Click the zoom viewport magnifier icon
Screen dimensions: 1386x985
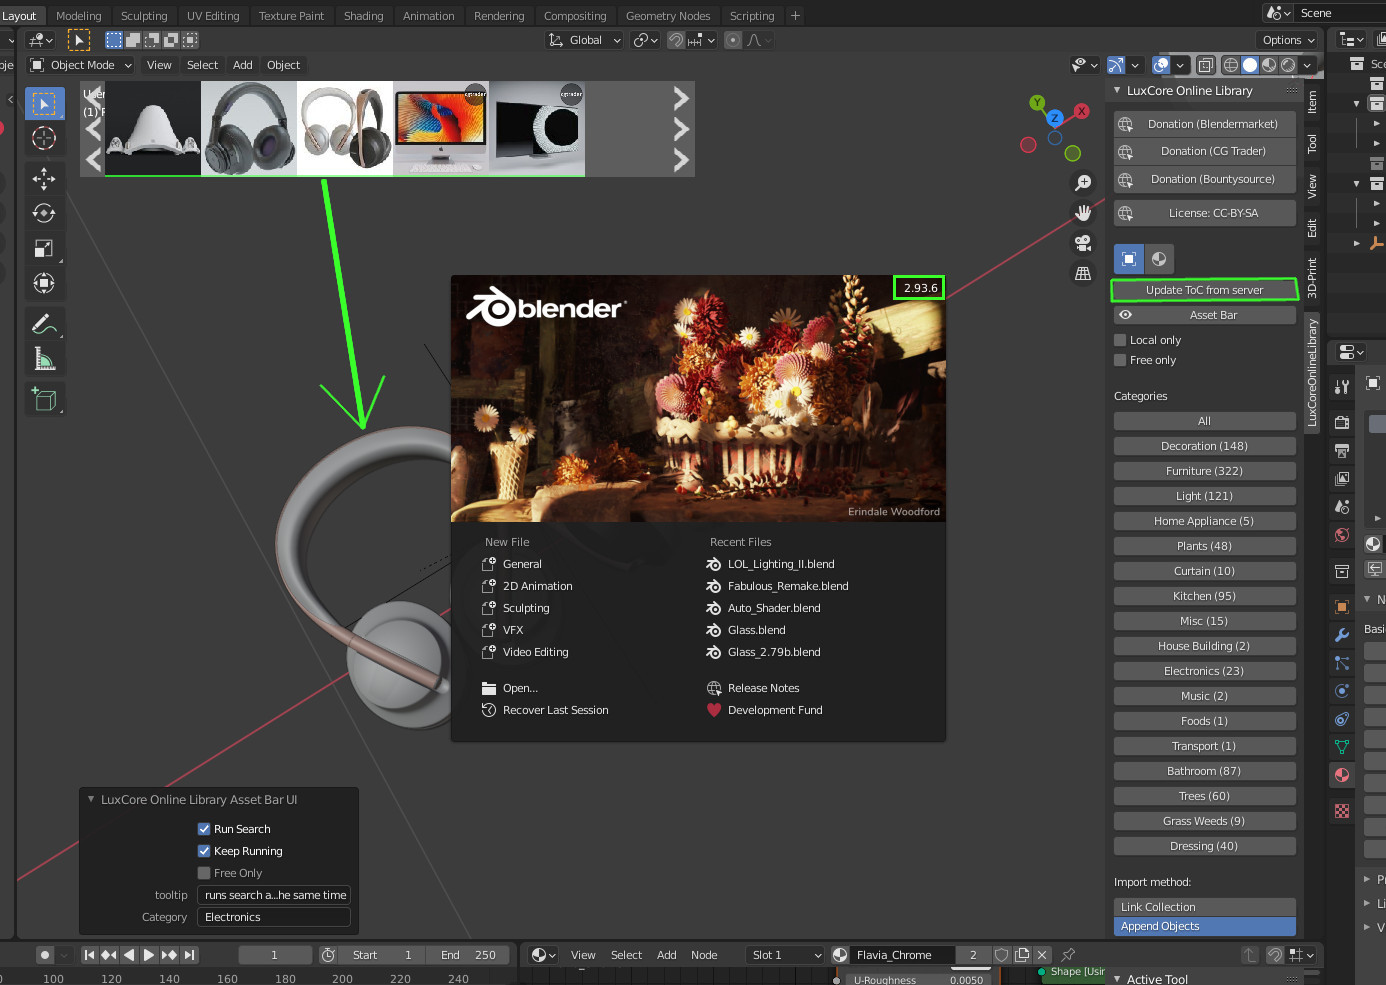[x=1082, y=183]
